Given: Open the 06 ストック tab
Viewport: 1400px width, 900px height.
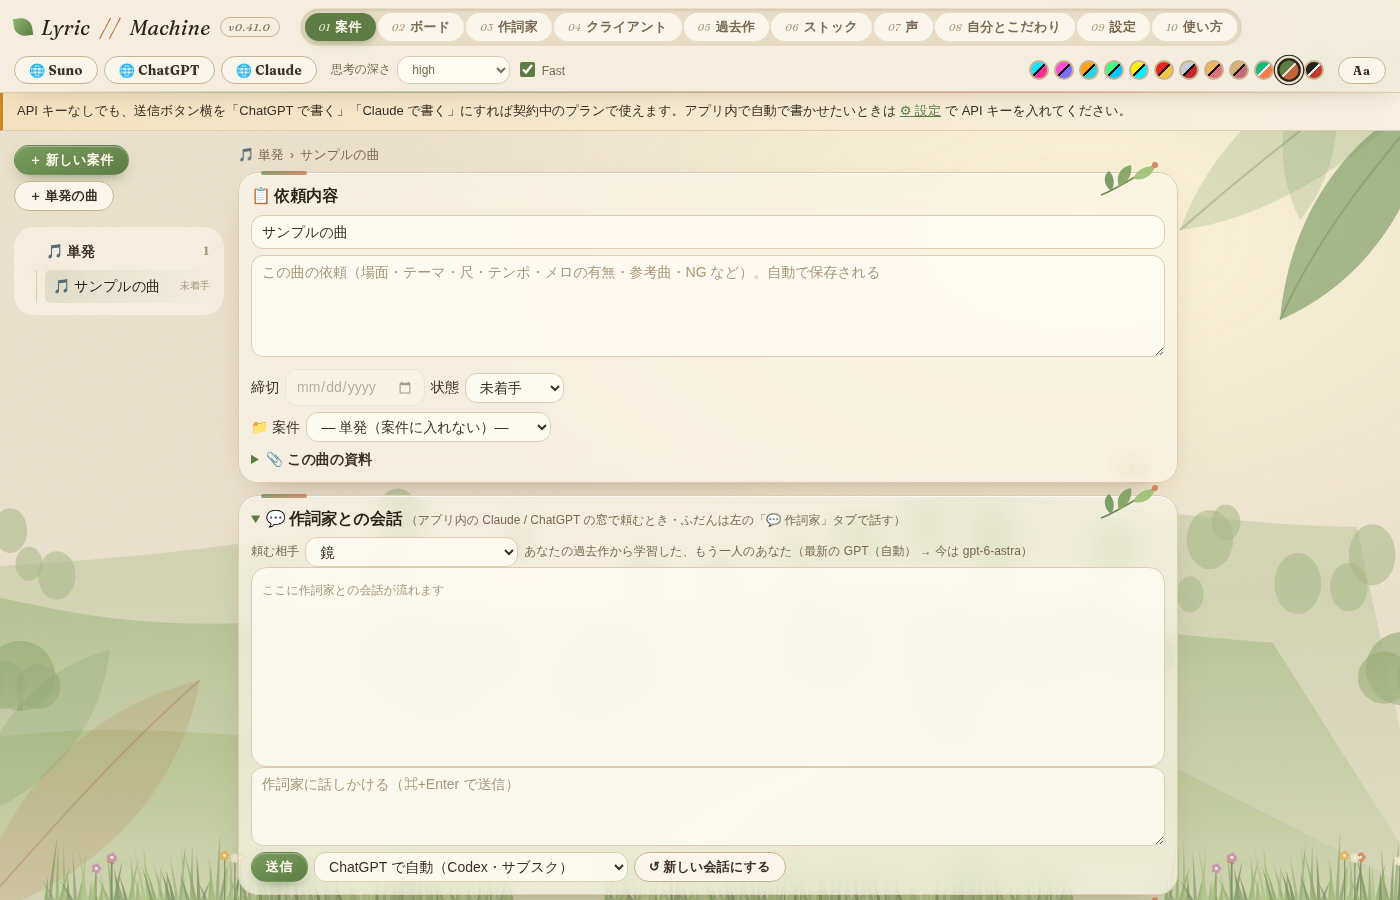Looking at the screenshot, I should pyautogui.click(x=821, y=27).
